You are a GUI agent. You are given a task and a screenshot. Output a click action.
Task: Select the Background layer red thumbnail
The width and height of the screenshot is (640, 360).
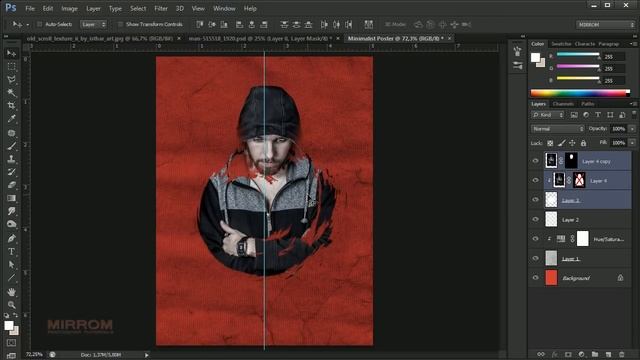pyautogui.click(x=551, y=278)
